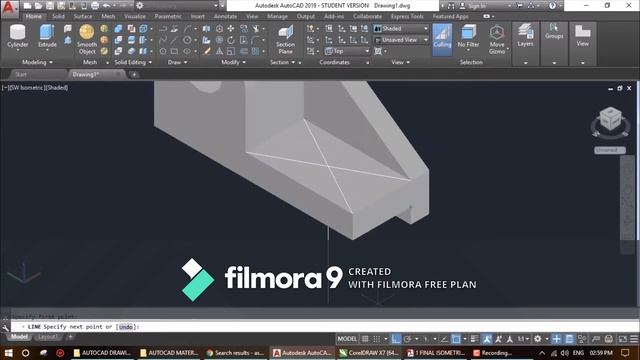This screenshot has height=360, width=640.
Task: Click the Plot printer icon in quick access
Action: 95,6
